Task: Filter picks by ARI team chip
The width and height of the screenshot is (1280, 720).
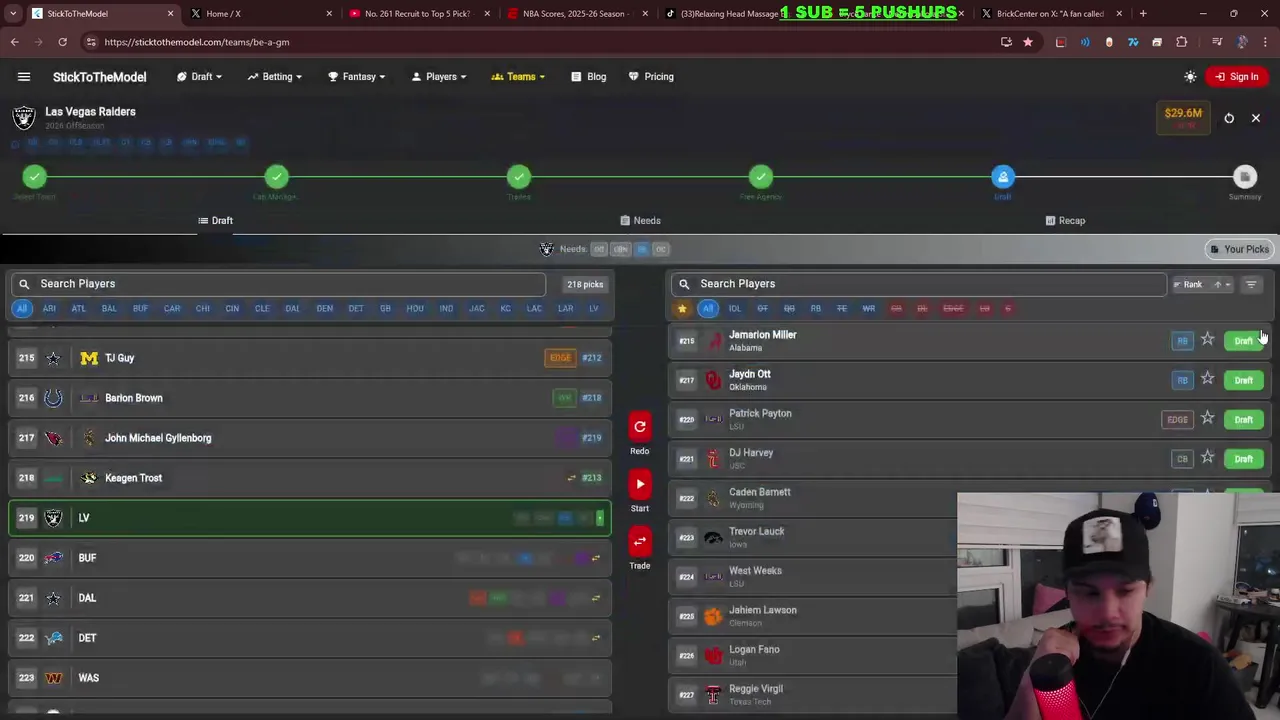Action: (49, 308)
